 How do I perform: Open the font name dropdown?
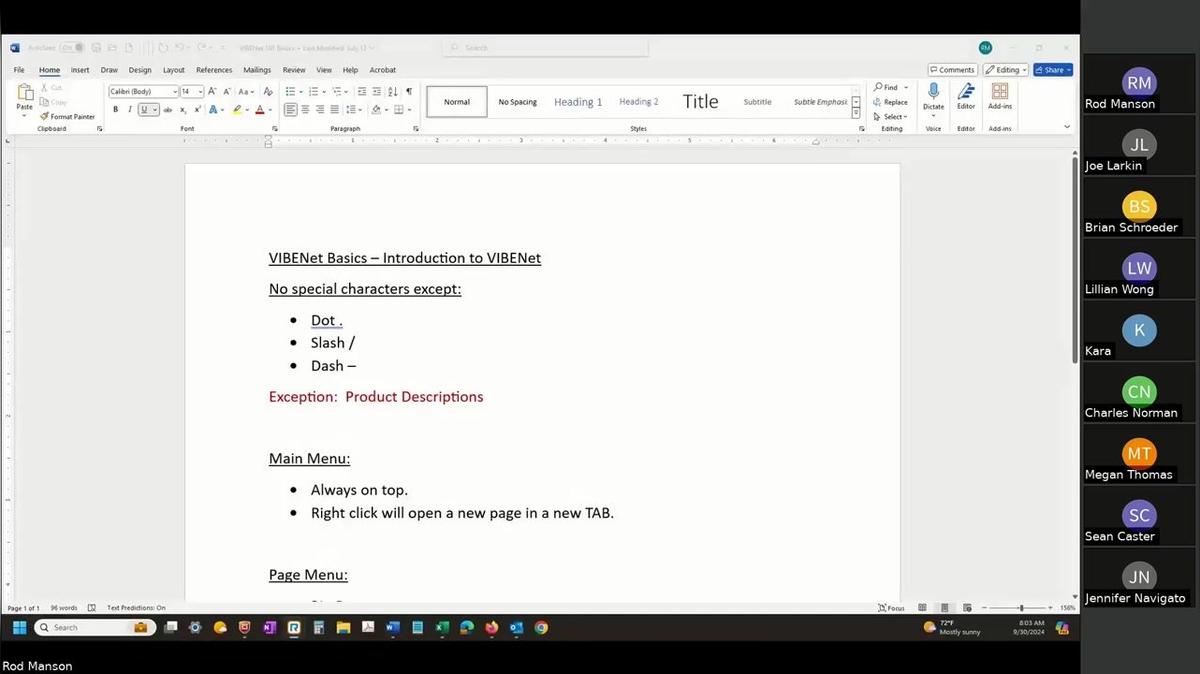tap(175, 91)
